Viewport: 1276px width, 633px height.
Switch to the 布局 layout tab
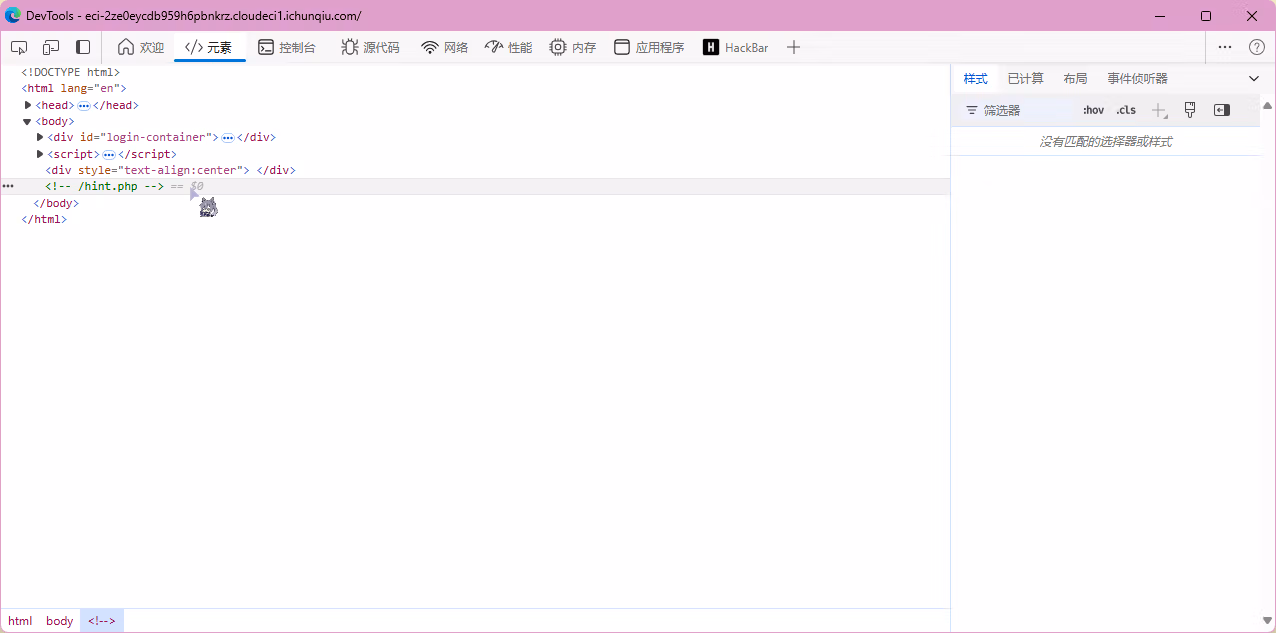[x=1075, y=79]
